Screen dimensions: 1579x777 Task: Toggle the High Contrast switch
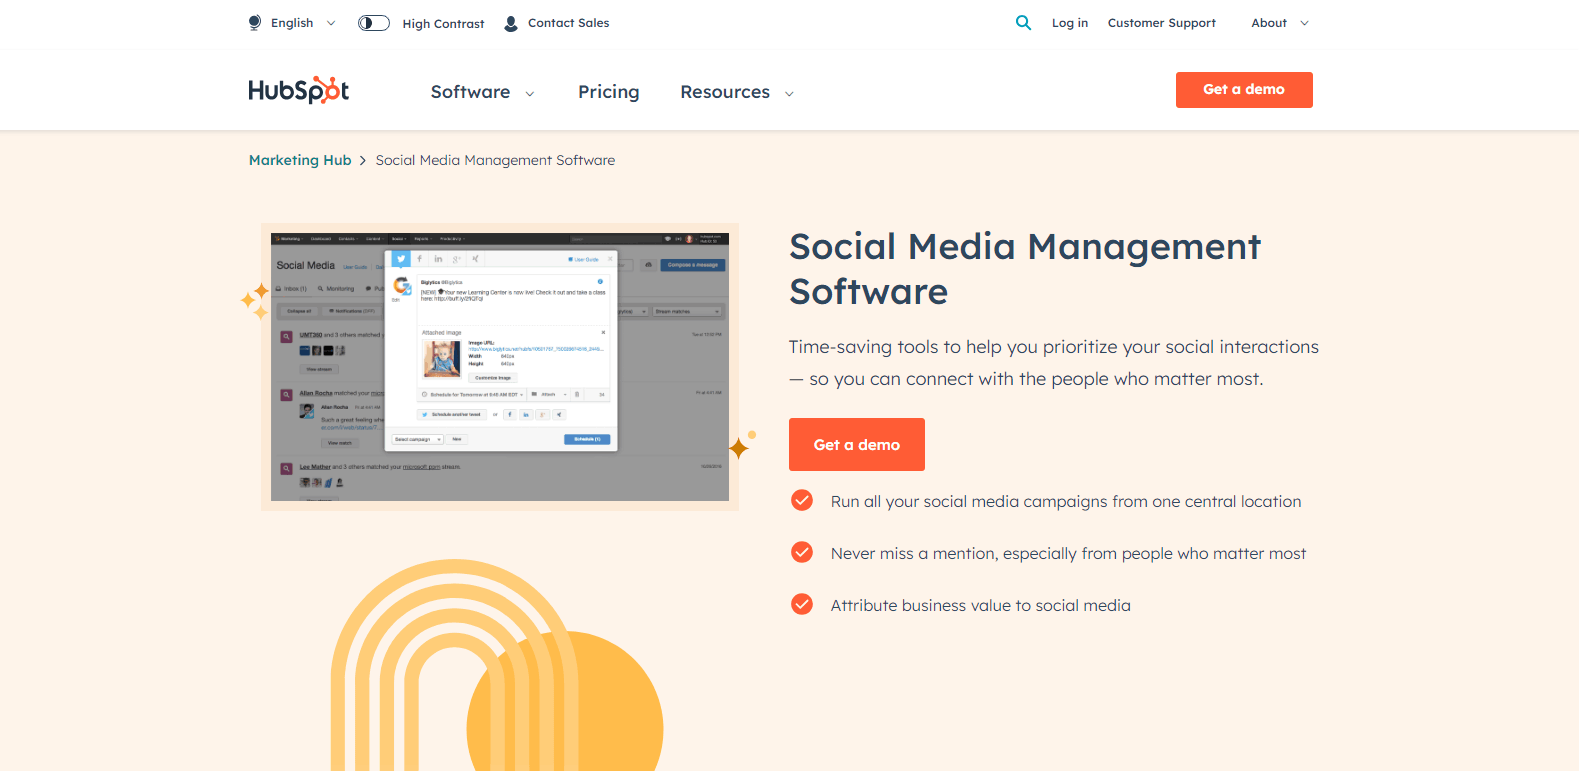374,23
